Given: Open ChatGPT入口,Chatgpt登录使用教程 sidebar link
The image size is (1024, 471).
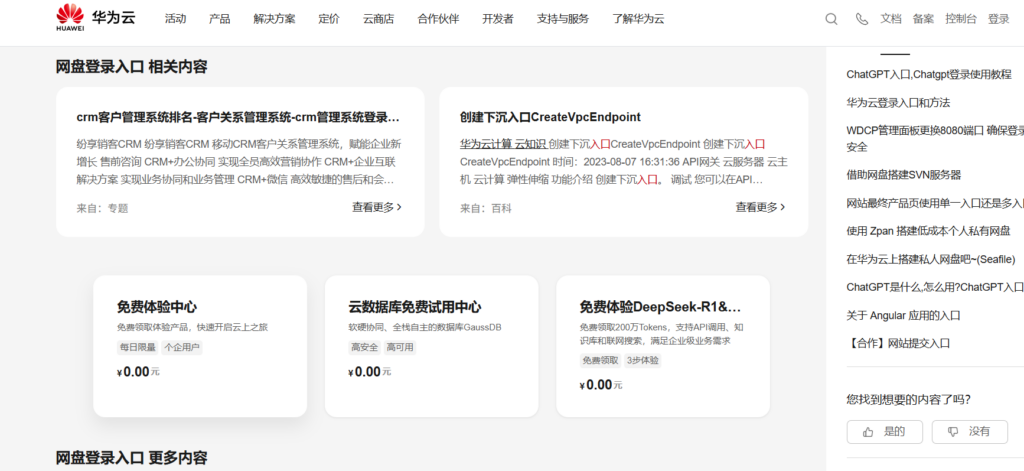Looking at the screenshot, I should [929, 74].
